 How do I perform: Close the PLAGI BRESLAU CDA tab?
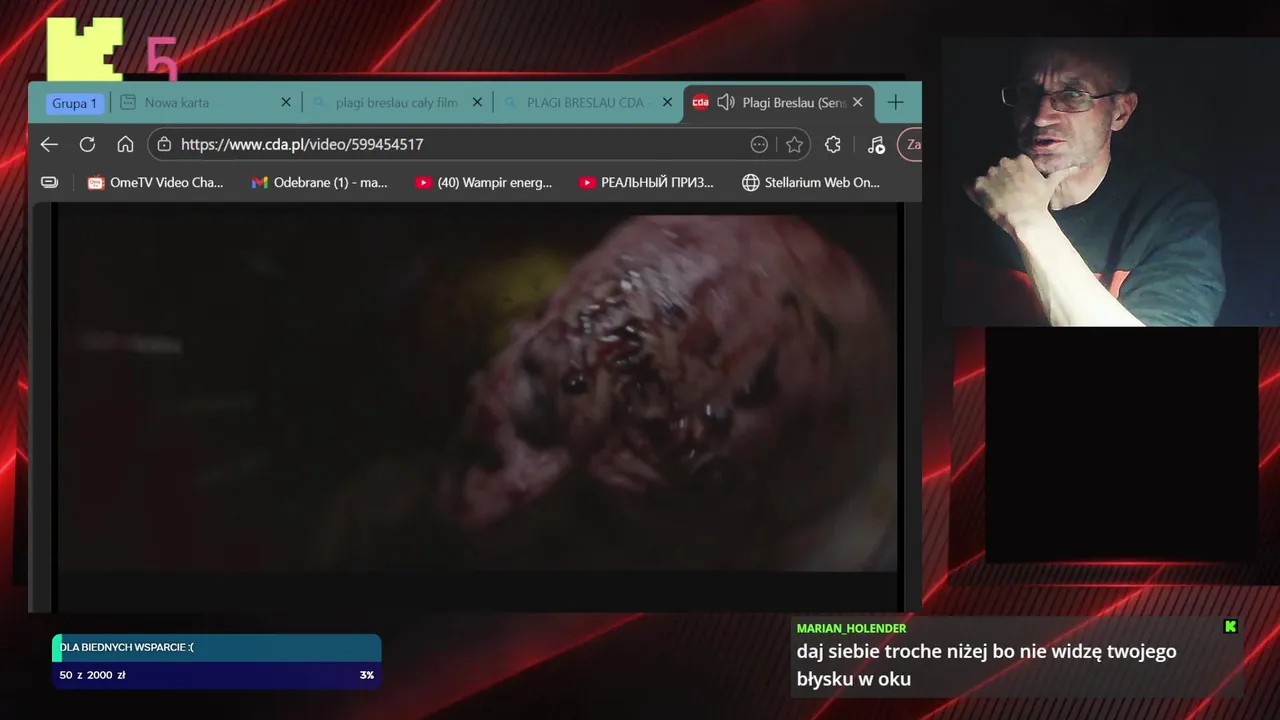coord(667,103)
